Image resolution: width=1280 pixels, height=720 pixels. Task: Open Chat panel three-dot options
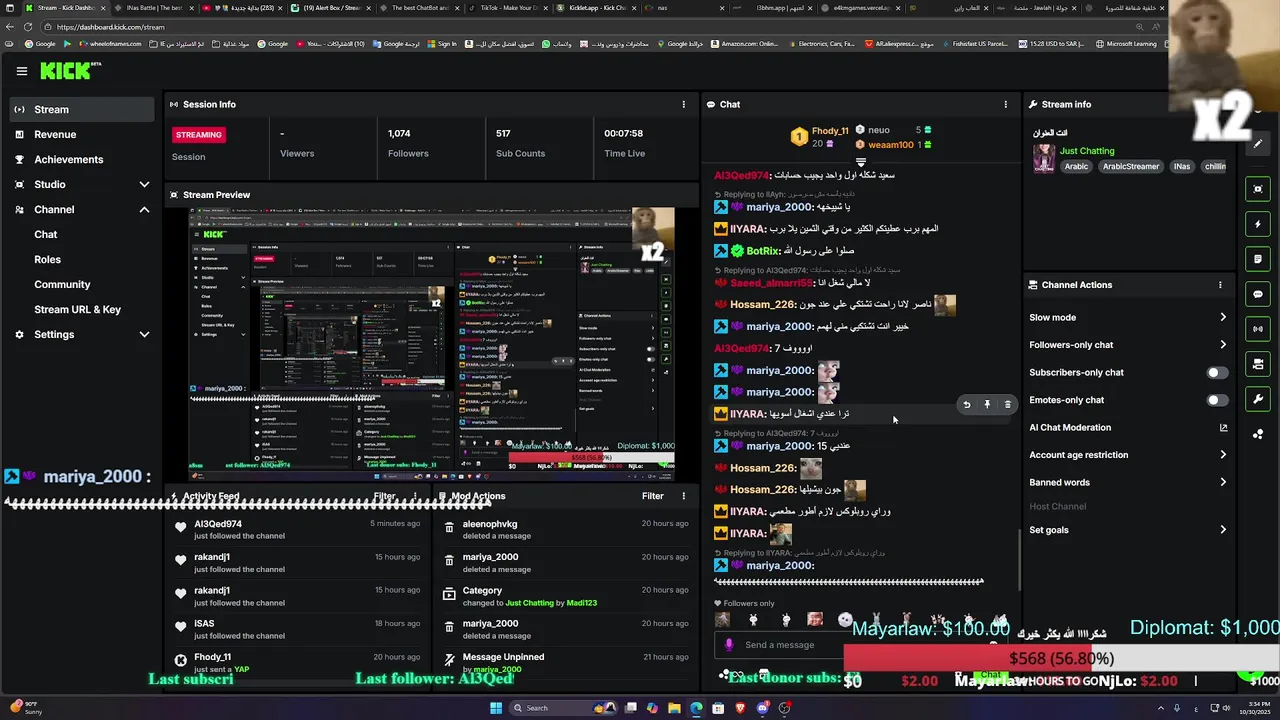(x=1006, y=104)
